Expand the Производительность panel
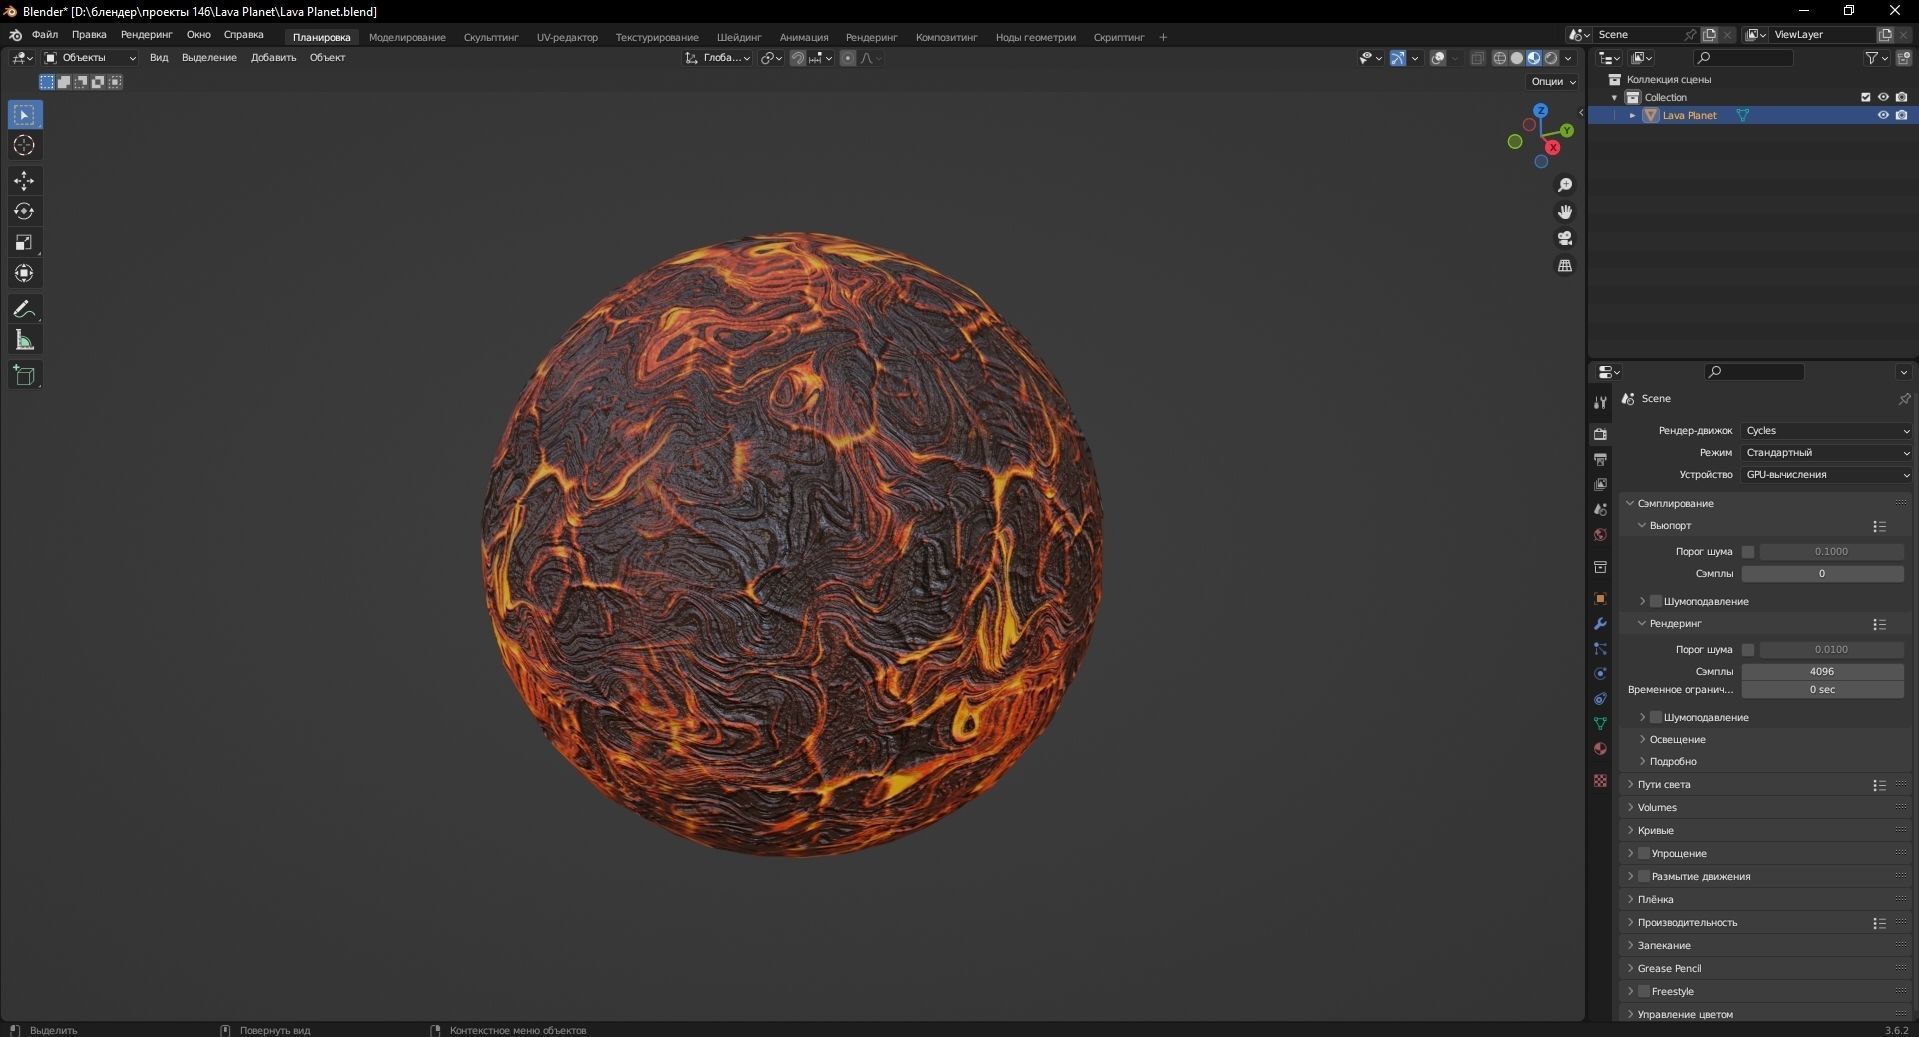Viewport: 1919px width, 1037px height. pos(1688,923)
